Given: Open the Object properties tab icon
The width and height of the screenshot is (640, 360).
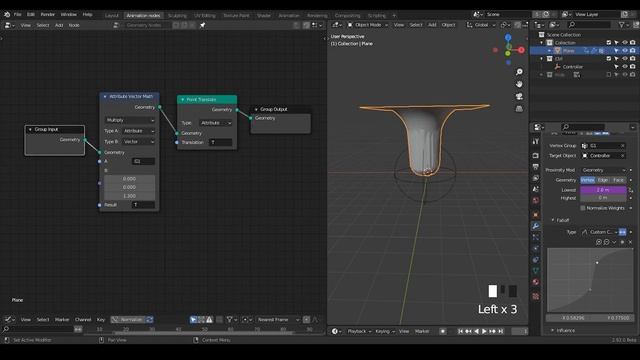Looking at the screenshot, I should (536, 215).
